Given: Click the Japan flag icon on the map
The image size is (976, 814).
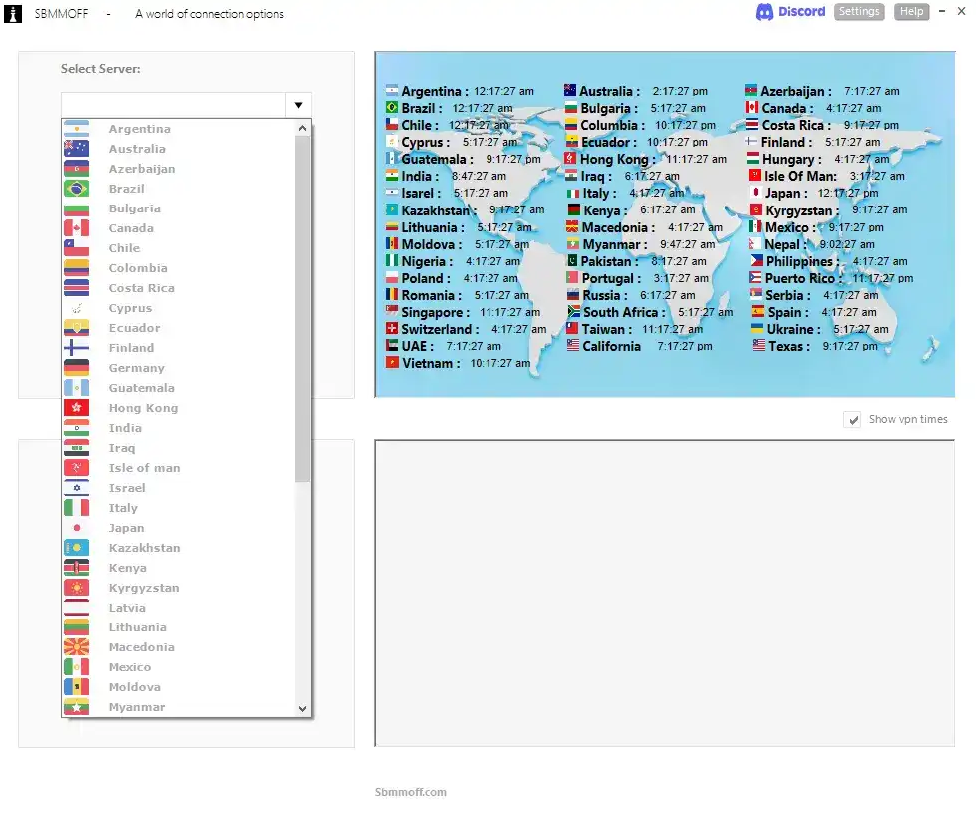Looking at the screenshot, I should click(x=755, y=193).
